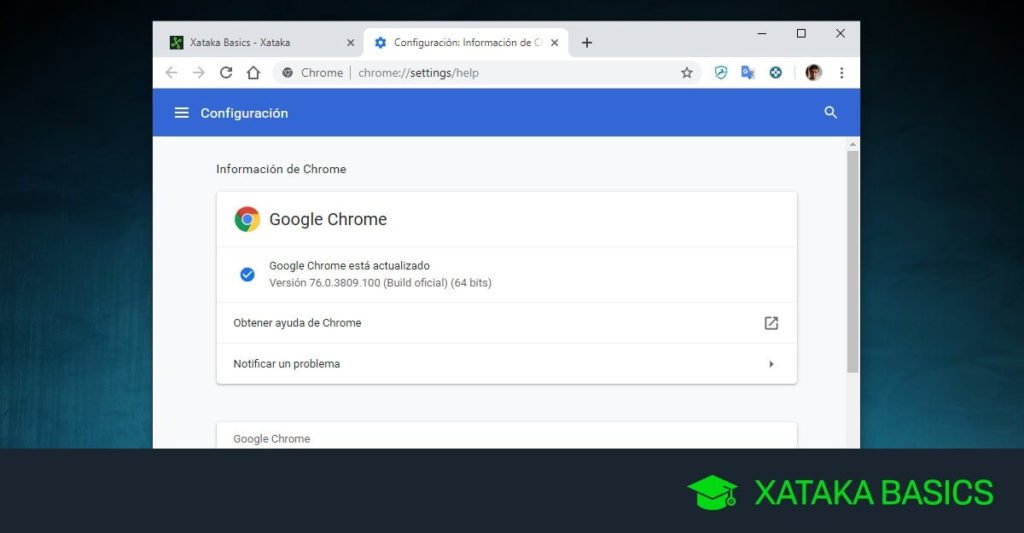The height and width of the screenshot is (533, 1024).
Task: Search settings with the magnifier icon
Action: click(x=830, y=112)
